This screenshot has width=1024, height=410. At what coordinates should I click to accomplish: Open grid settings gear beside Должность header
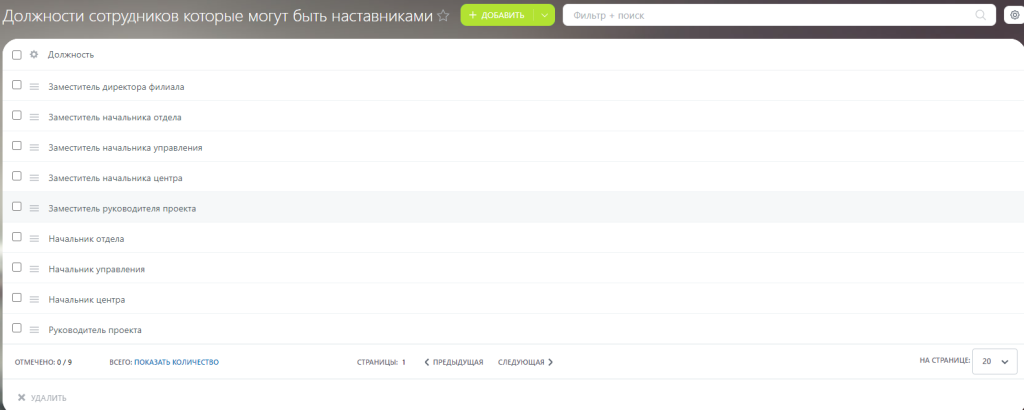coord(34,55)
